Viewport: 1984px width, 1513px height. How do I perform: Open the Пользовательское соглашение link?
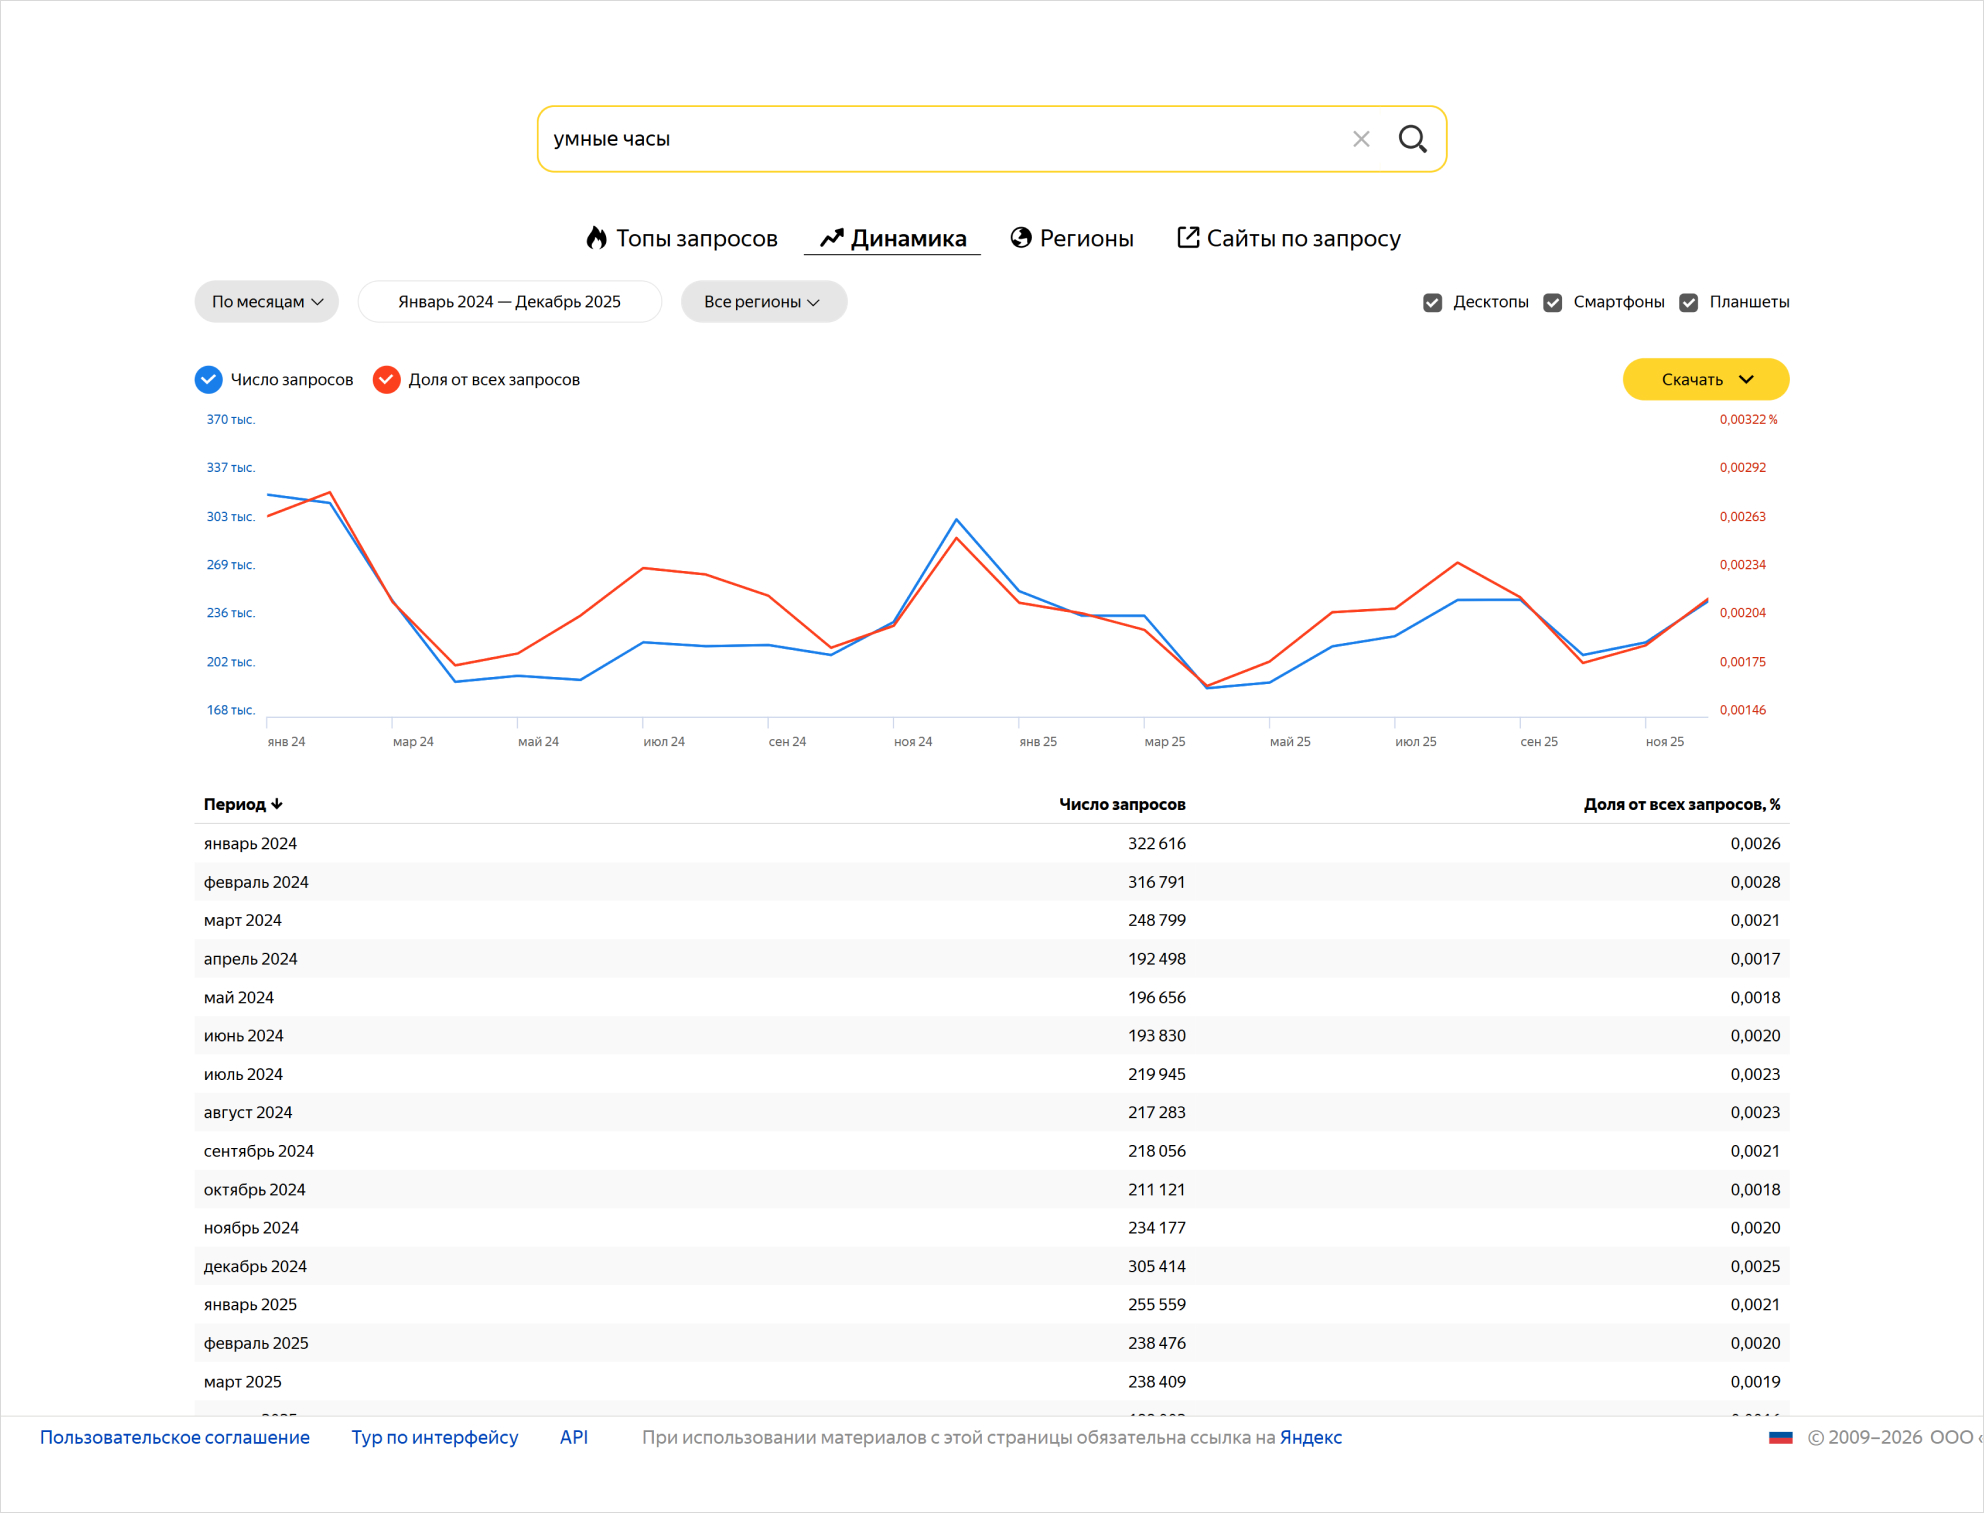pyautogui.click(x=175, y=1437)
